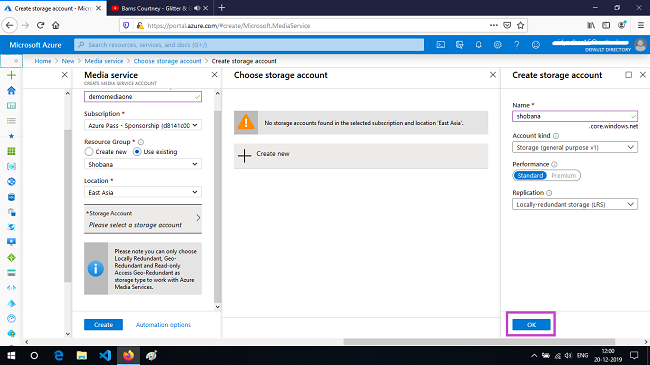650x365 pixels.
Task: Open the notifications bell
Action: [478, 45]
